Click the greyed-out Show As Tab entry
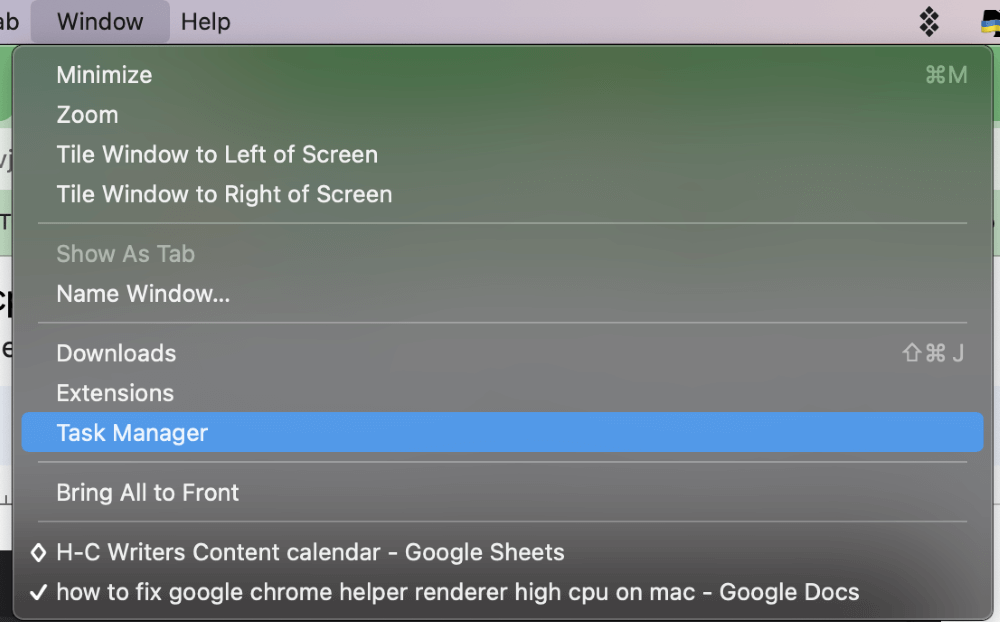This screenshot has width=1000, height=622. [x=125, y=254]
